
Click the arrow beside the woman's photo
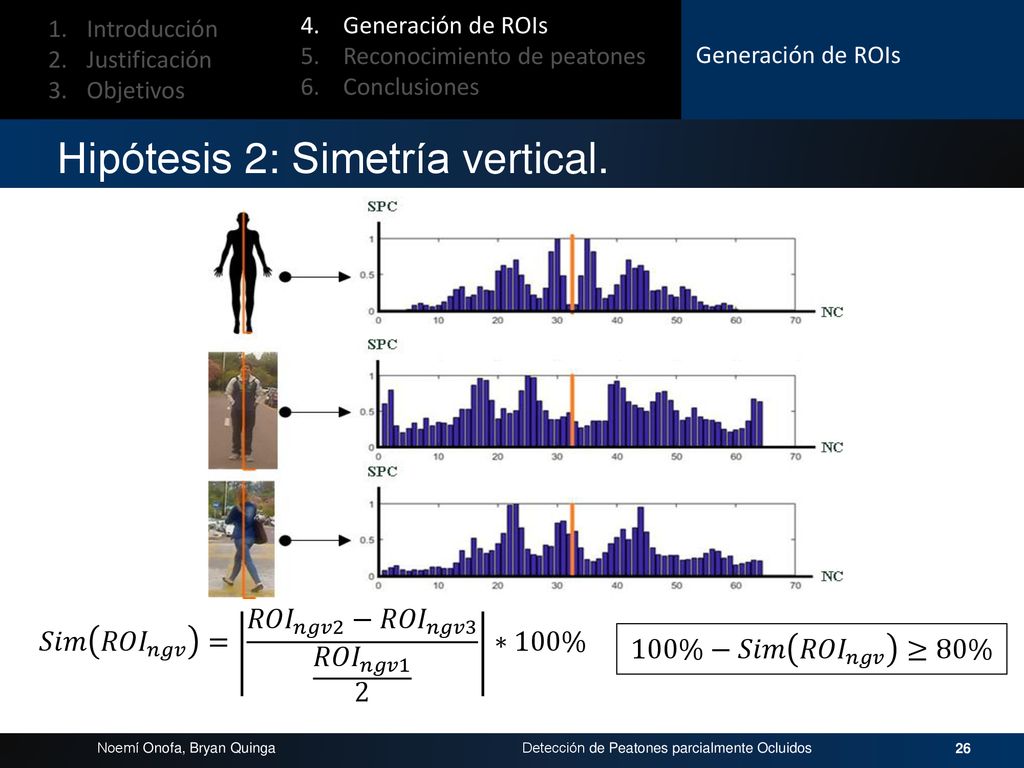tap(315, 541)
